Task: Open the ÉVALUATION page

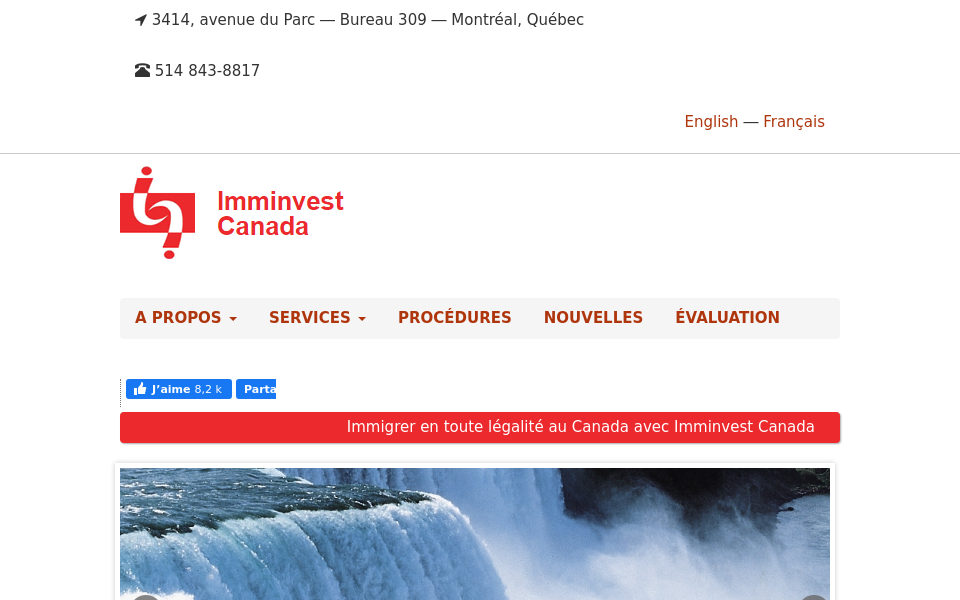Action: [727, 318]
